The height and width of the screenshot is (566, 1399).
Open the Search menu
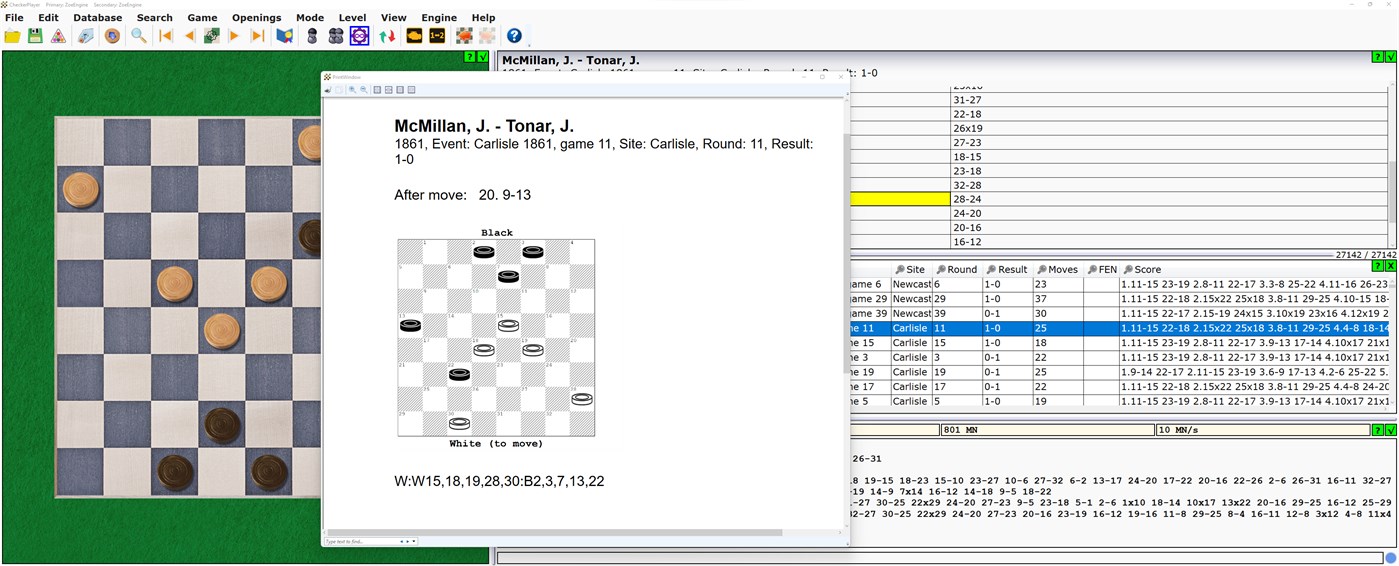[x=155, y=18]
